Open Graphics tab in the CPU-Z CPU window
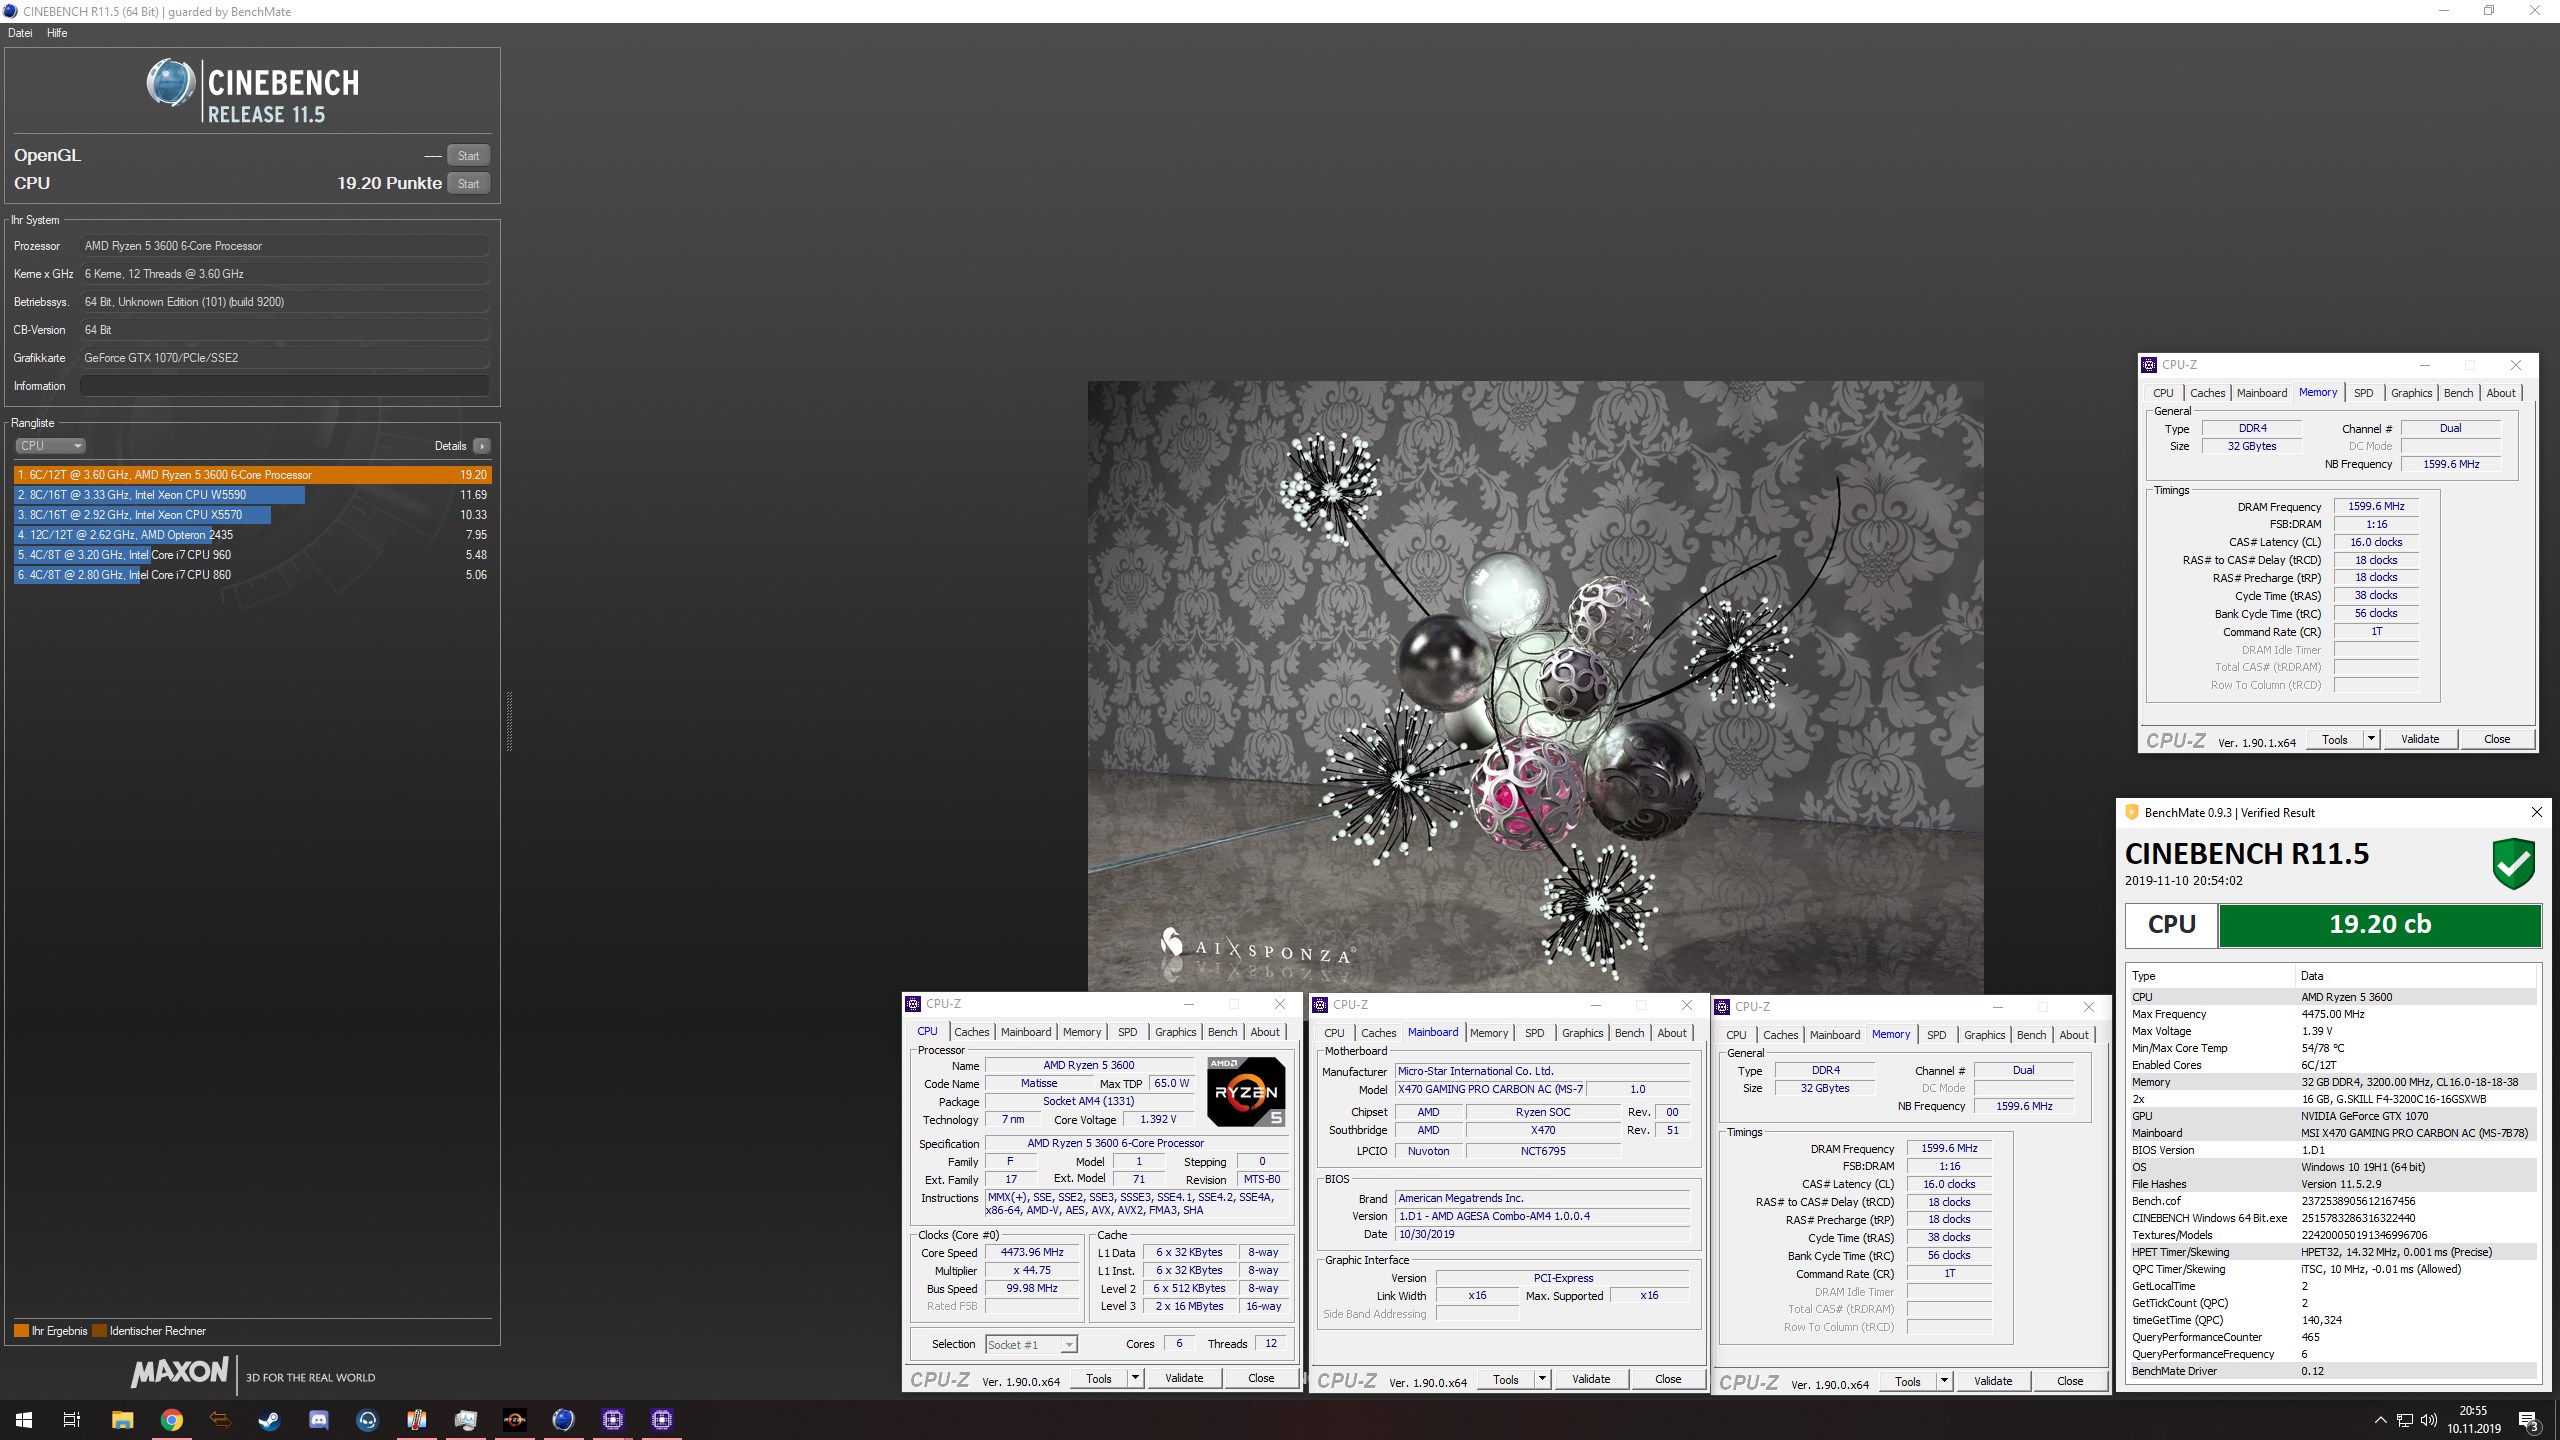The height and width of the screenshot is (1440, 2560). (1175, 1032)
